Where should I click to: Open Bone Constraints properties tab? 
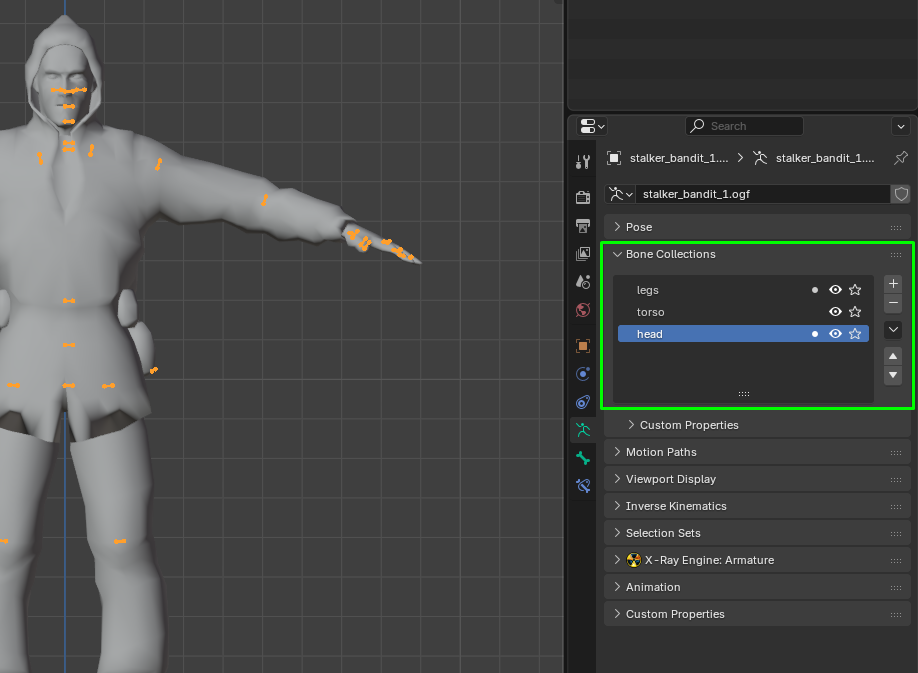pyautogui.click(x=583, y=486)
